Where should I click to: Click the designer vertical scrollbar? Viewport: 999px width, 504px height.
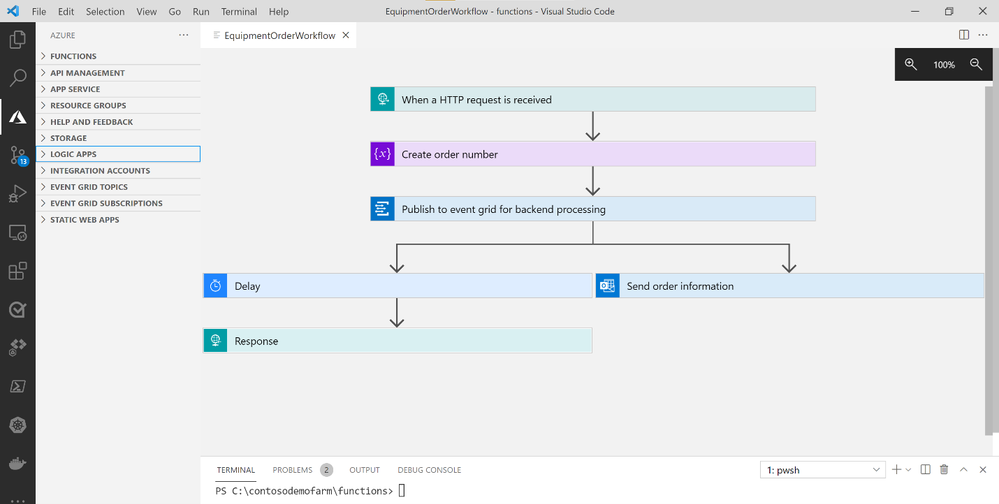(989, 261)
